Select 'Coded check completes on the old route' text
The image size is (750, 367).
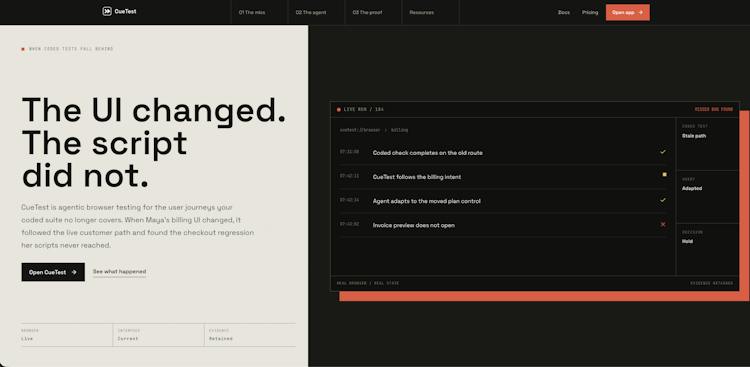click(428, 153)
